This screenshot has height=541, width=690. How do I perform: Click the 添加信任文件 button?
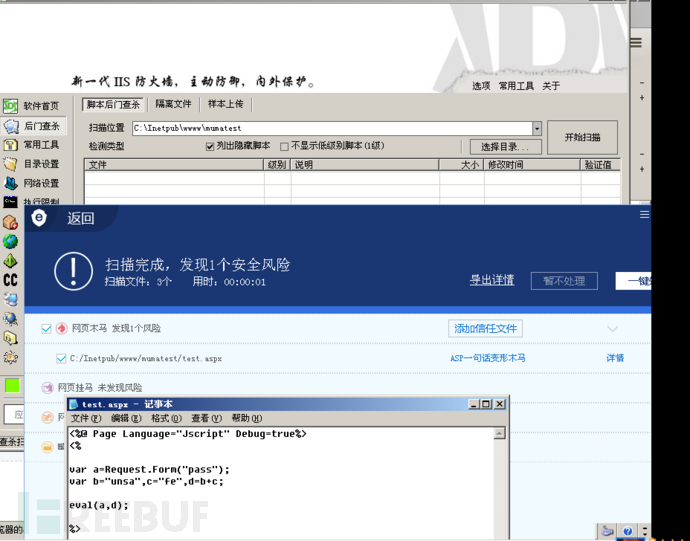[485, 328]
